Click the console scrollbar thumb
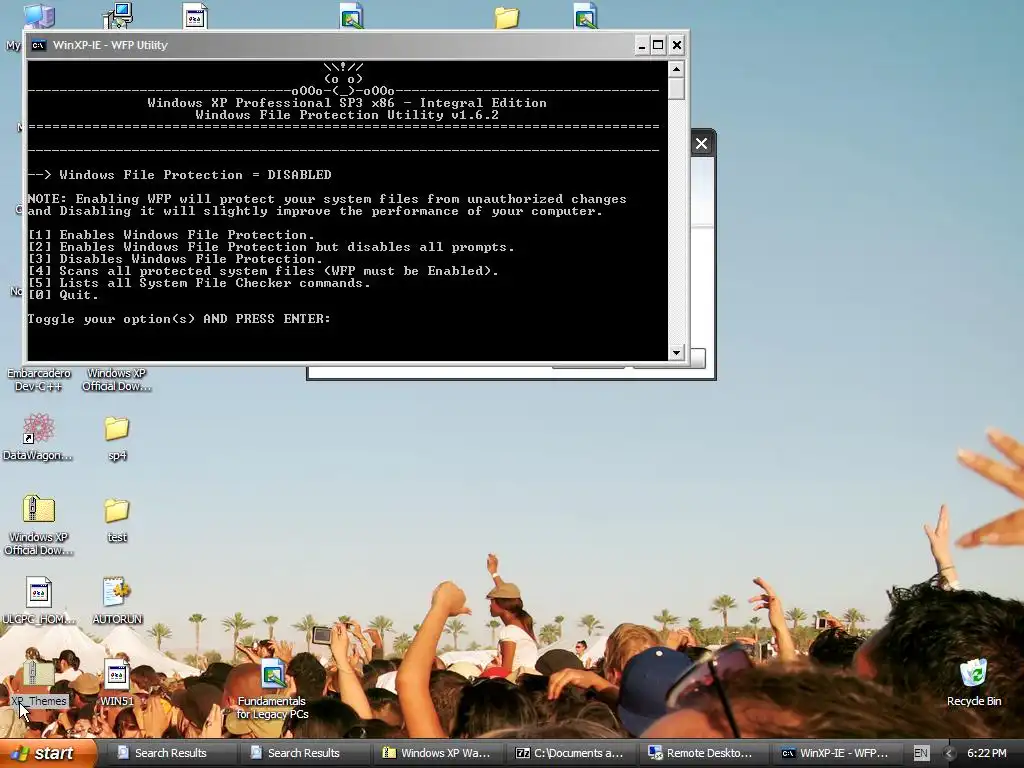 click(677, 88)
